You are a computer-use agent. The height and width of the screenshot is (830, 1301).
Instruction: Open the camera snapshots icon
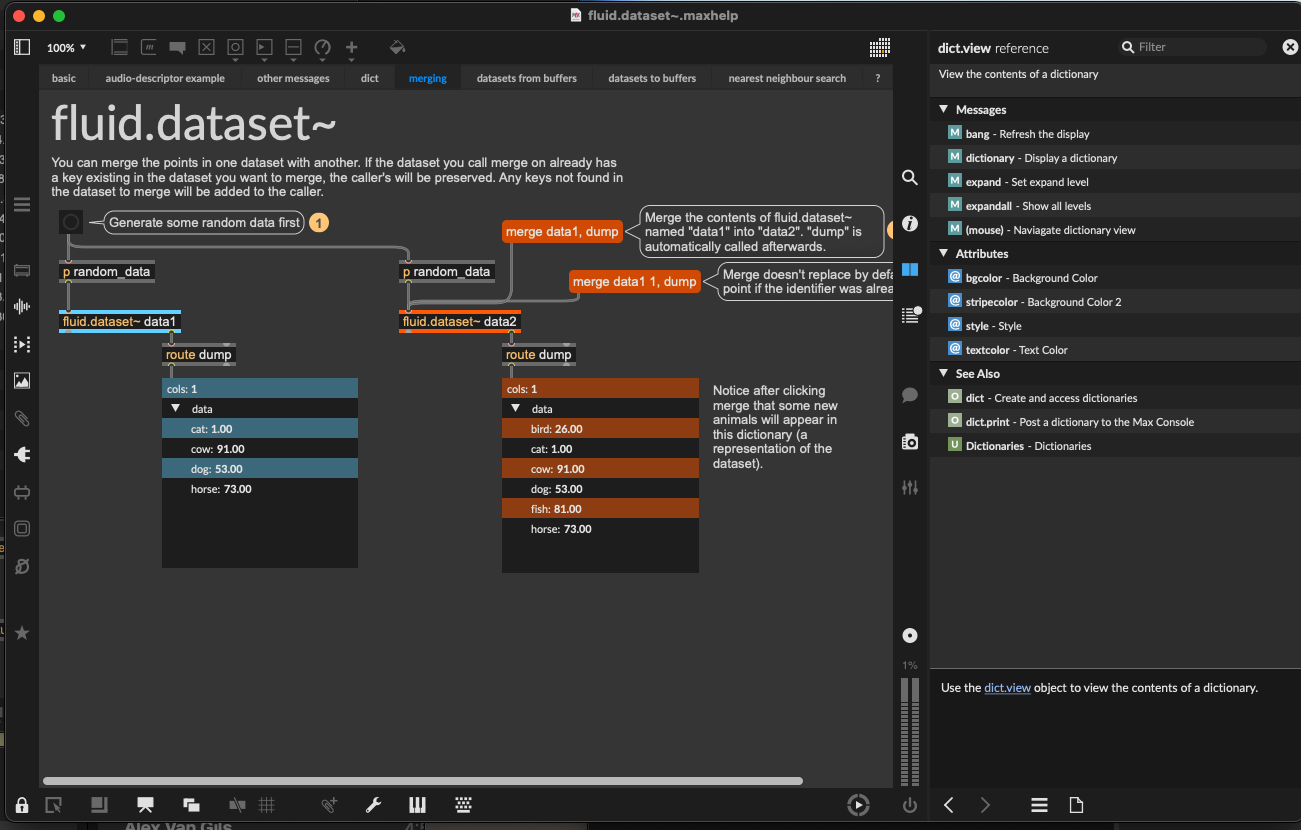(910, 441)
